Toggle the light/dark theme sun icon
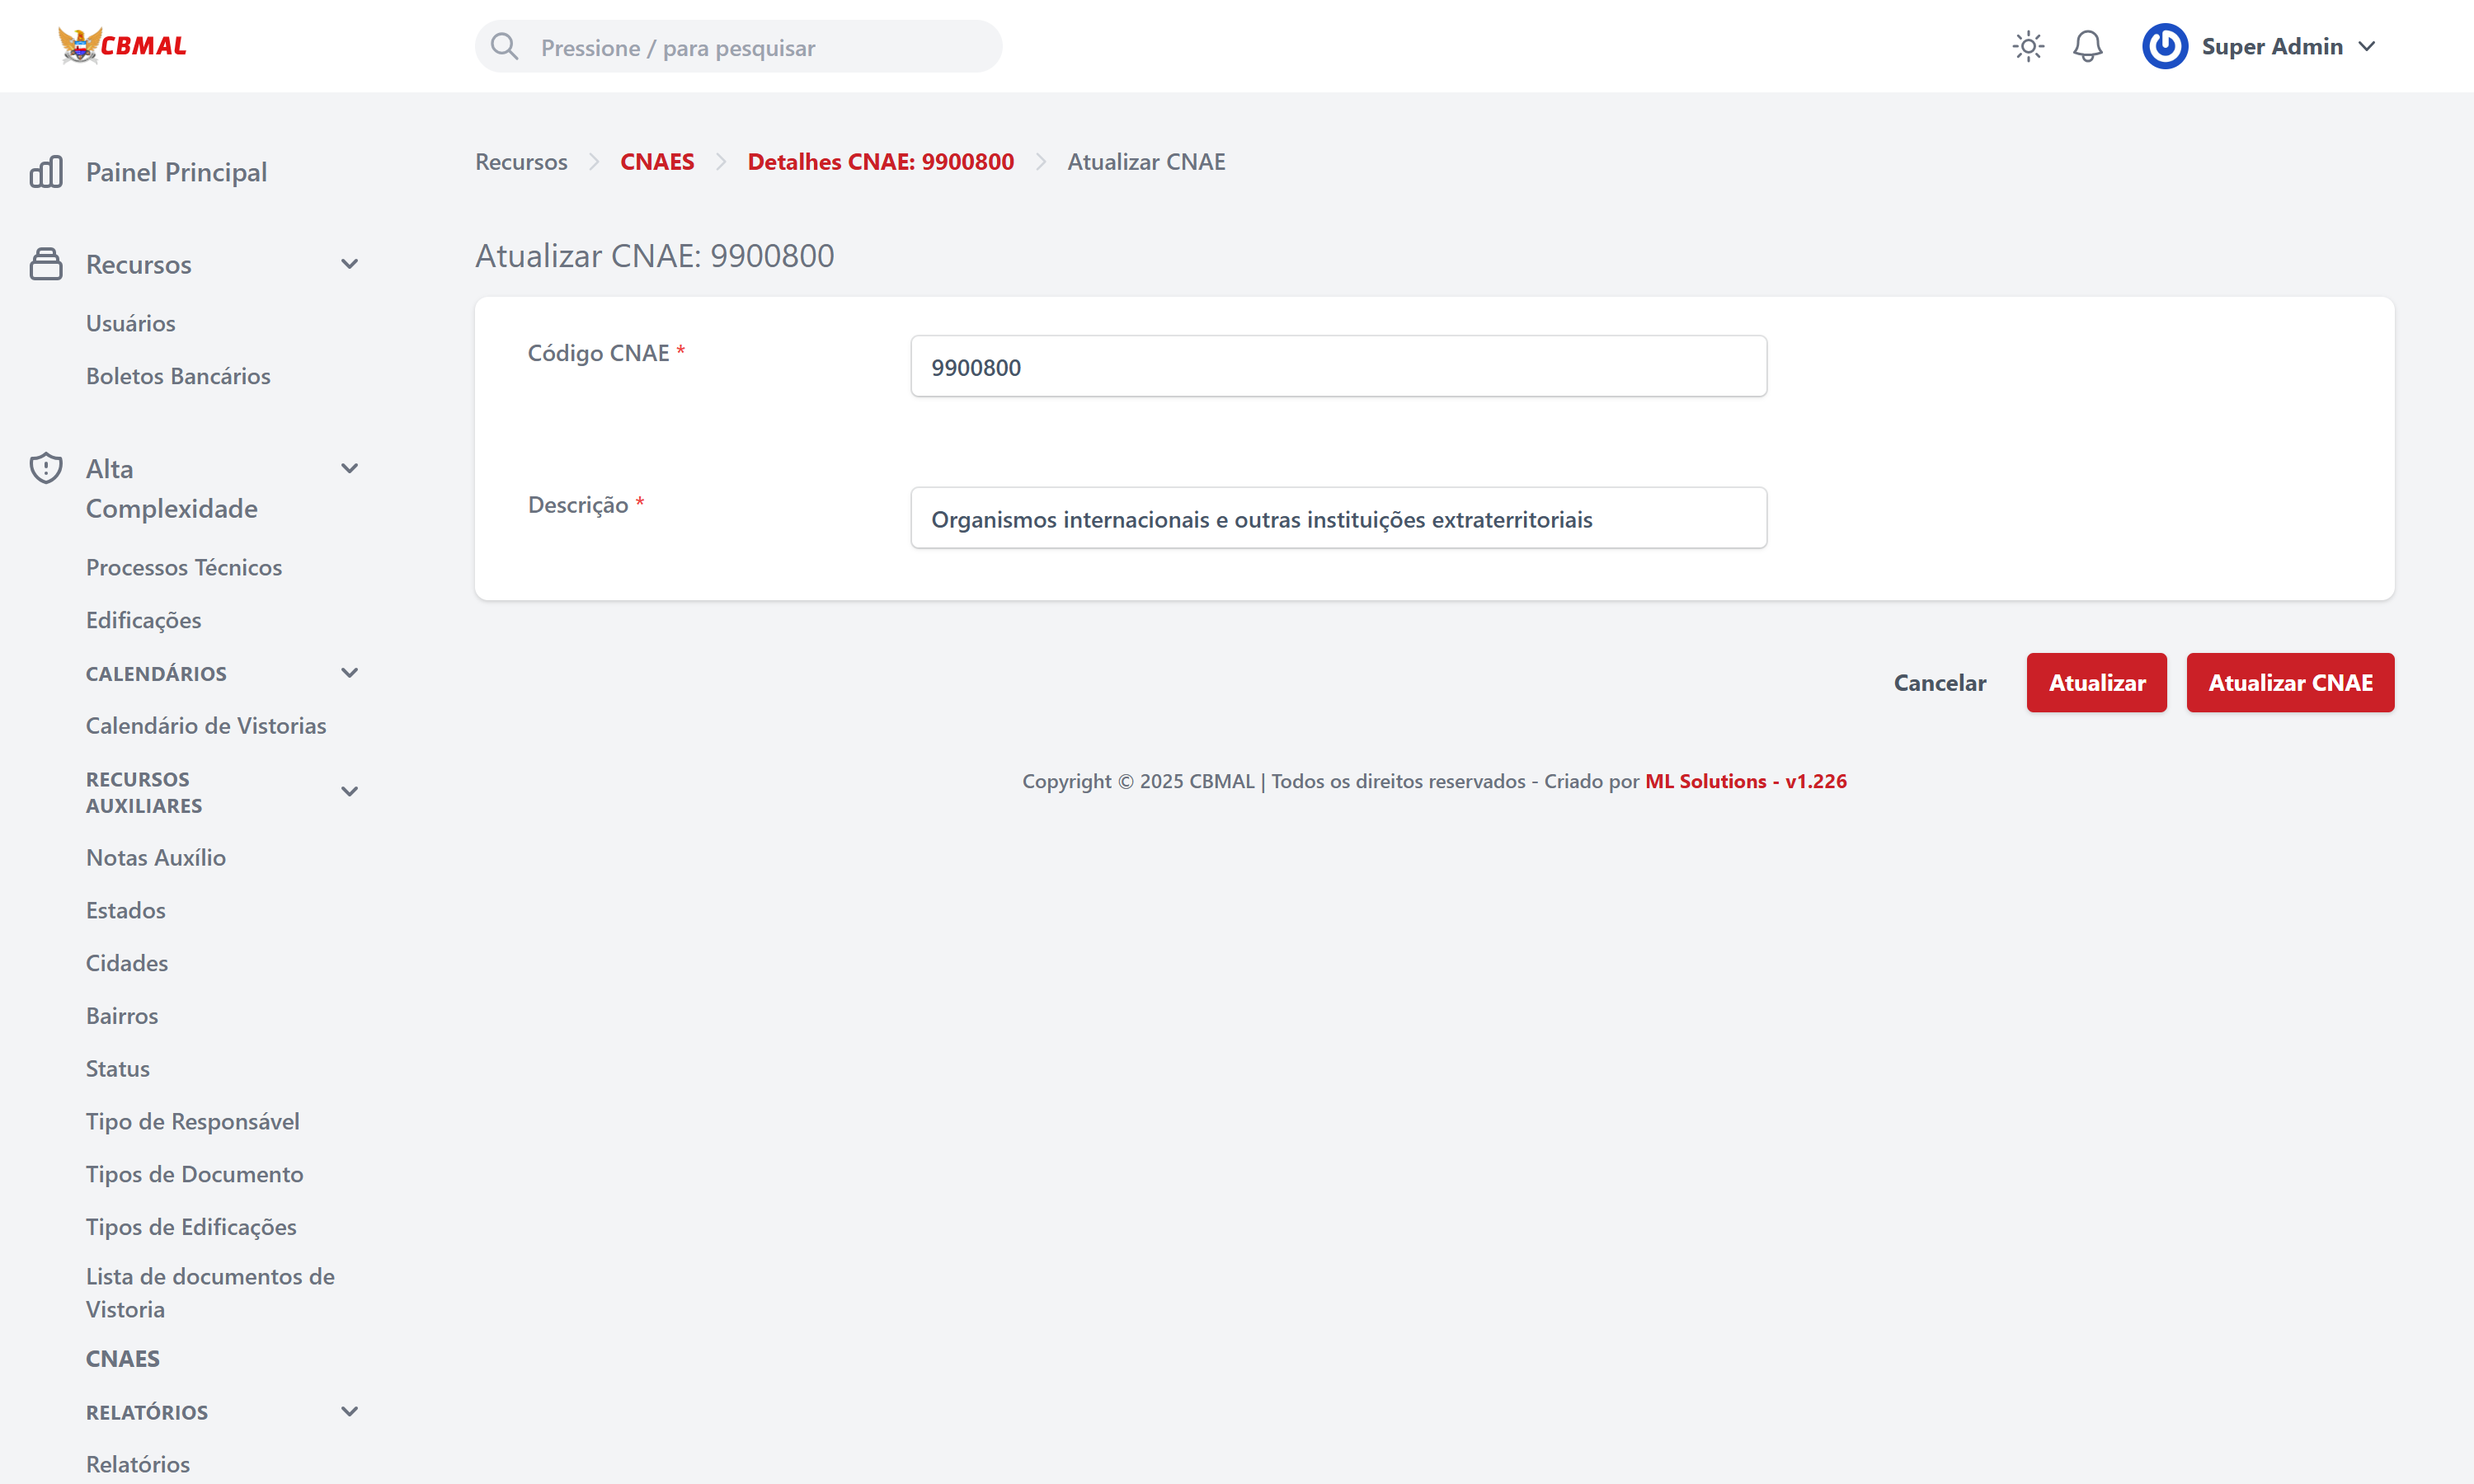This screenshot has width=2474, height=1484. [x=2028, y=47]
